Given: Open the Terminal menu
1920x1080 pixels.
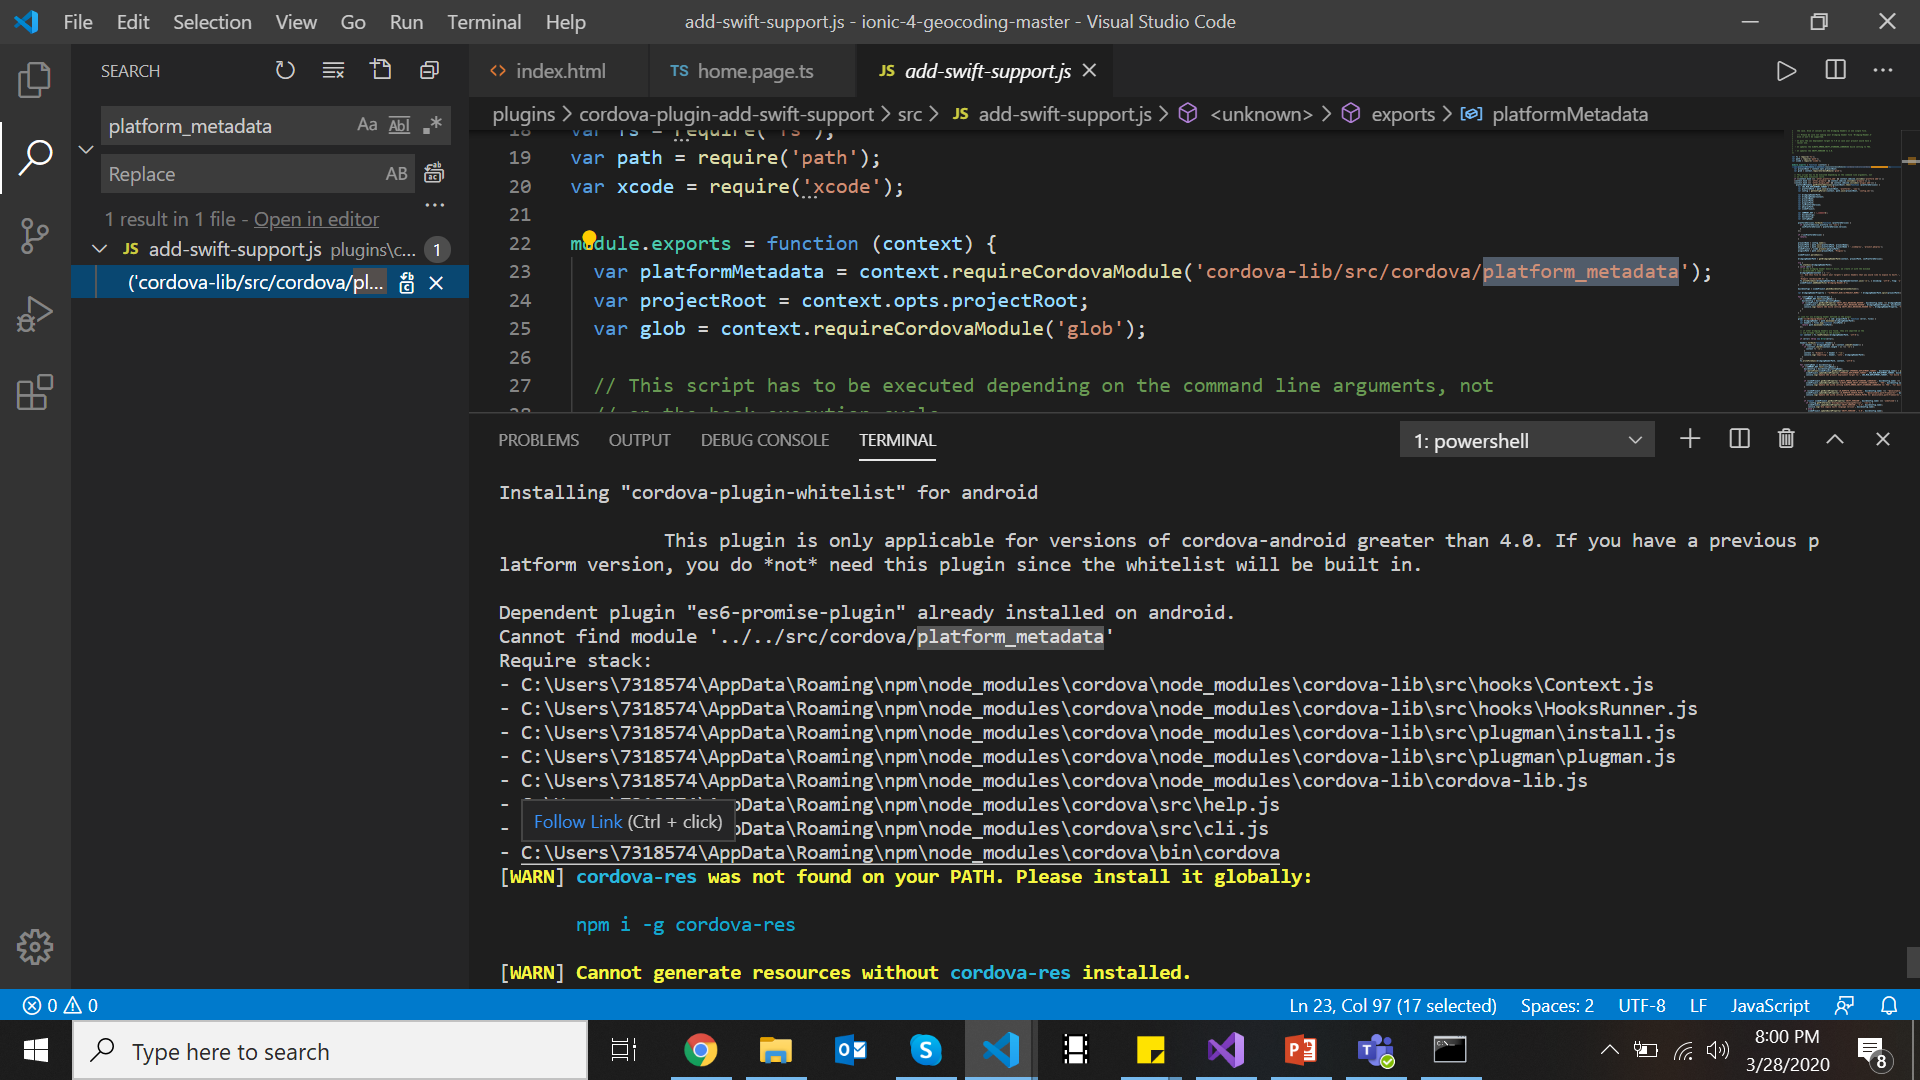Looking at the screenshot, I should [x=483, y=22].
